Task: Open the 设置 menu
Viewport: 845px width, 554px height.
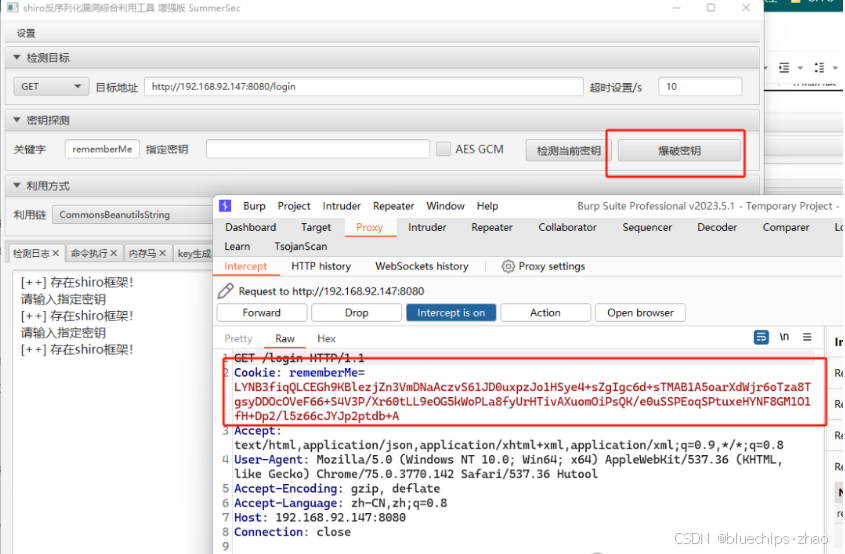Action: pos(26,33)
